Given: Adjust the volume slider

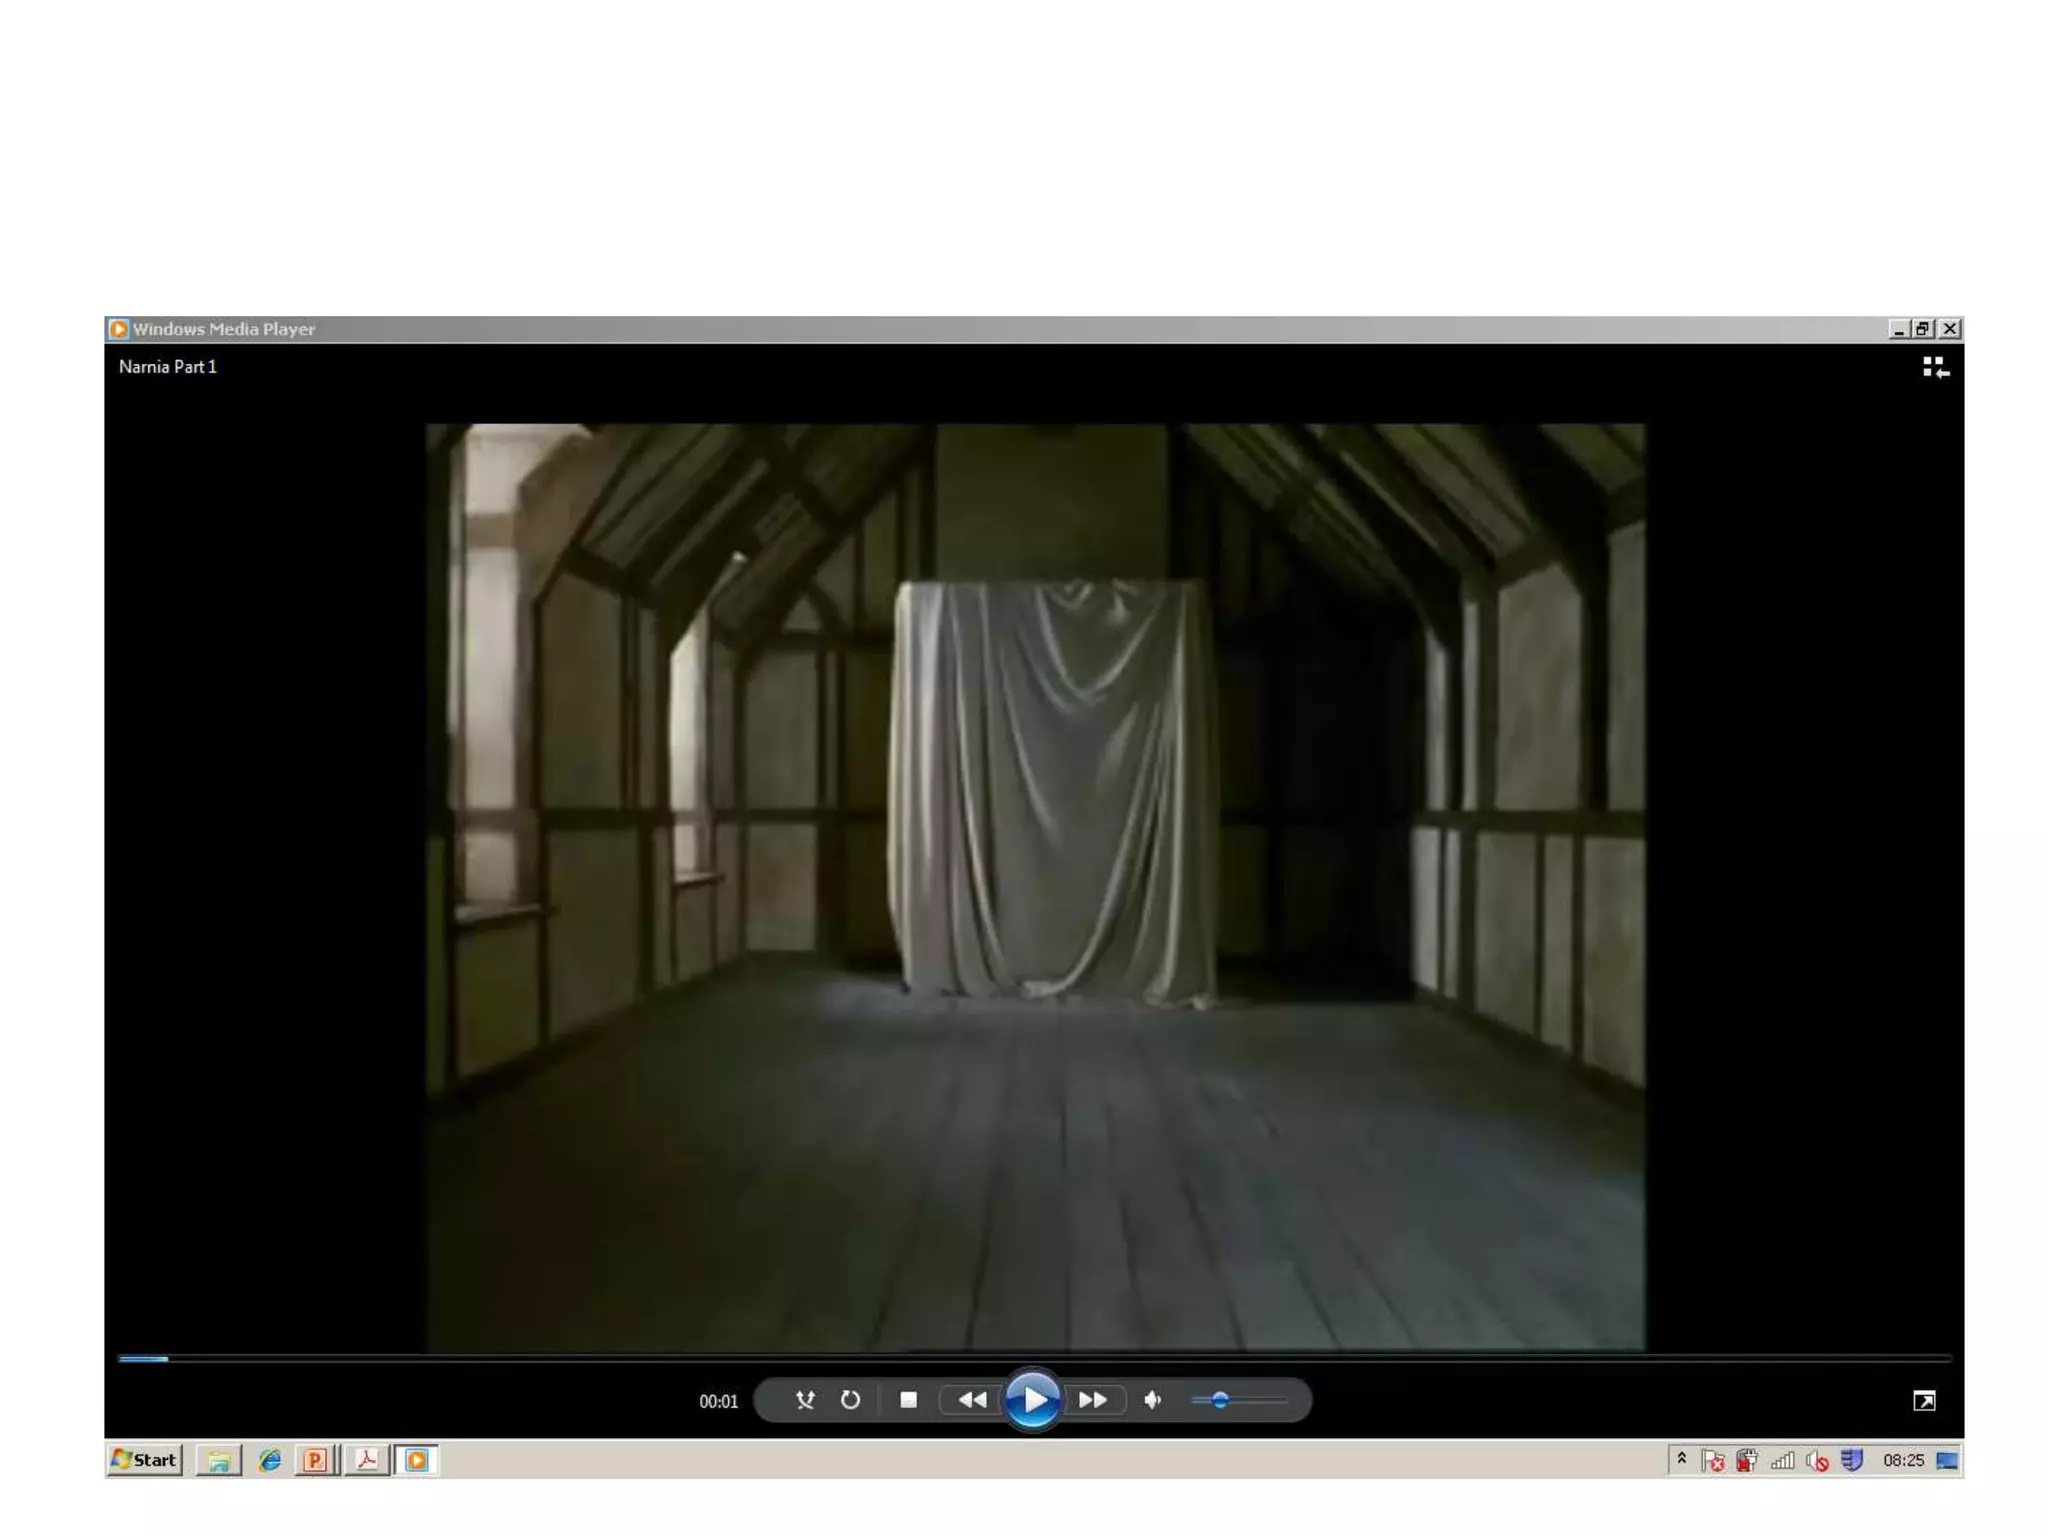Looking at the screenshot, I should point(1220,1400).
